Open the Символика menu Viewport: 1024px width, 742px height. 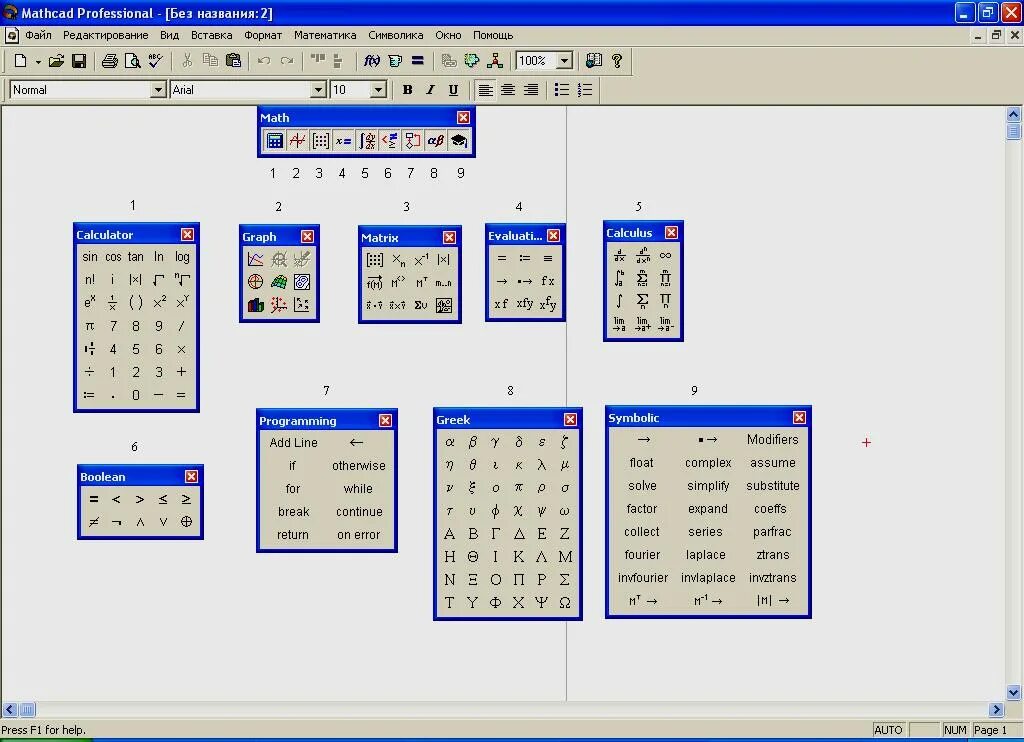[x=396, y=35]
